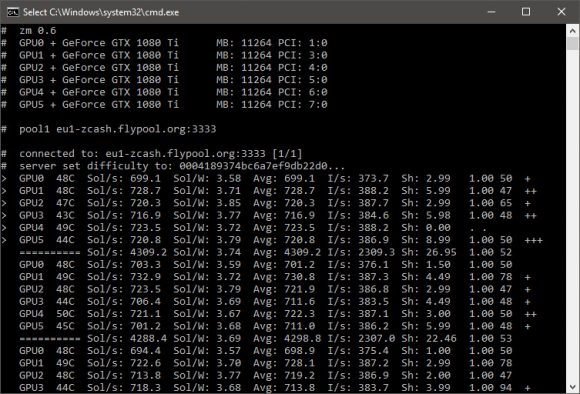Click the GPU0 GeForce GTX 1080 Ti line
Viewport: 580px width, 394px height.
[173, 43]
